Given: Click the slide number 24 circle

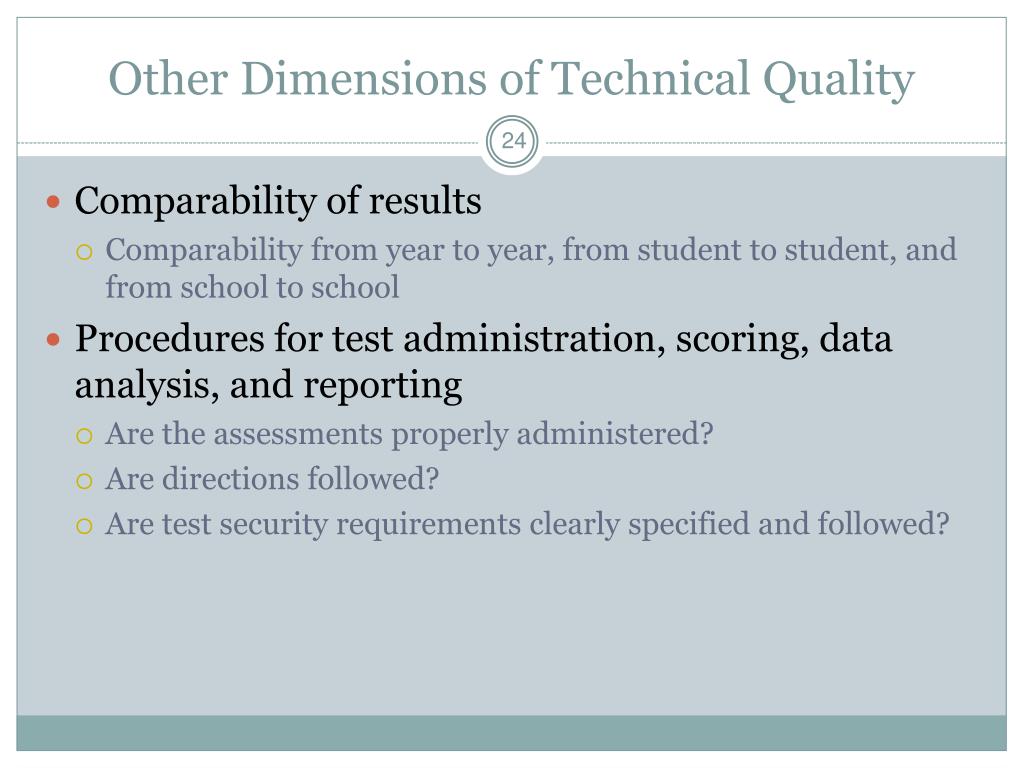Looking at the screenshot, I should pyautogui.click(x=513, y=142).
